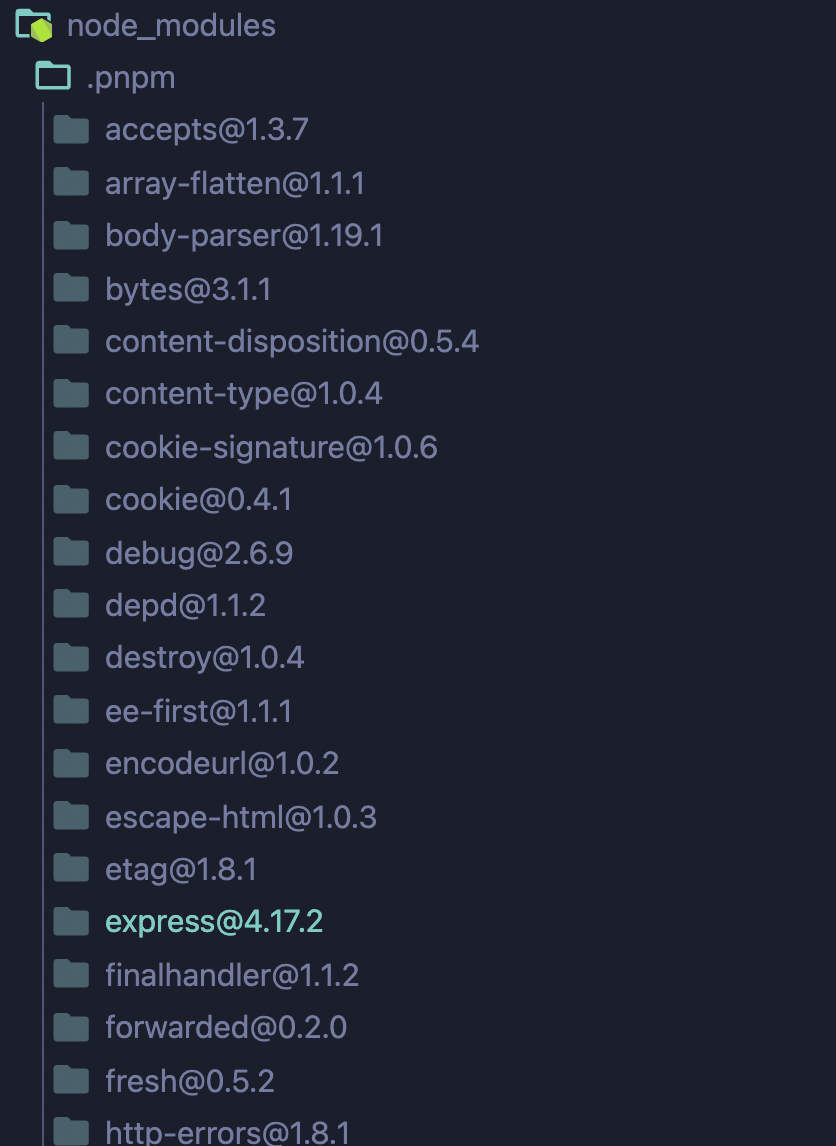Click folder icon next to cookie-signature@1.0.6

71,447
